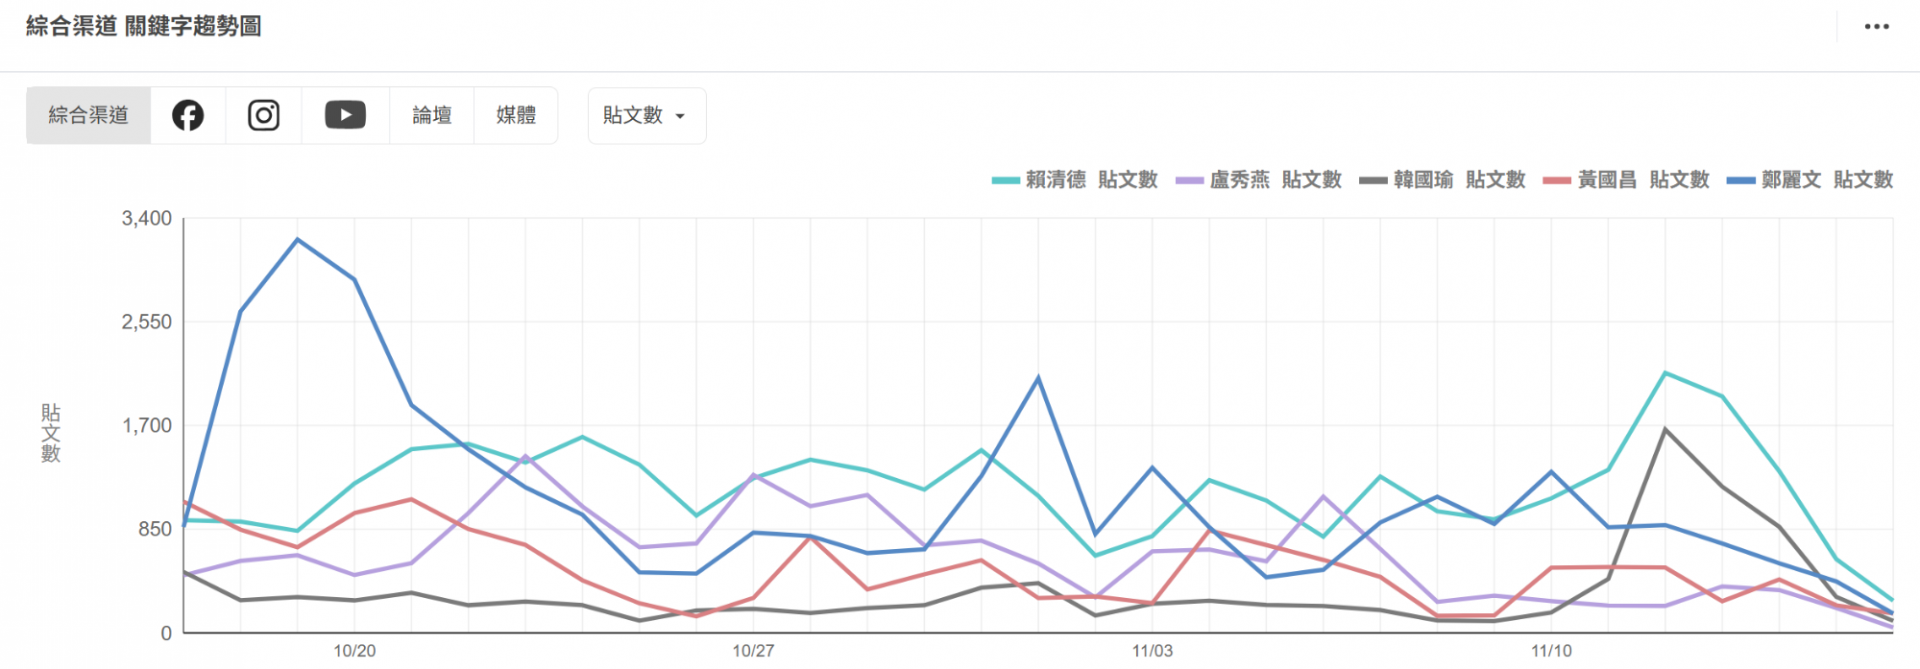Click the teal 賴清德 legend color swatch
The height and width of the screenshot is (669, 1920).
[1005, 181]
